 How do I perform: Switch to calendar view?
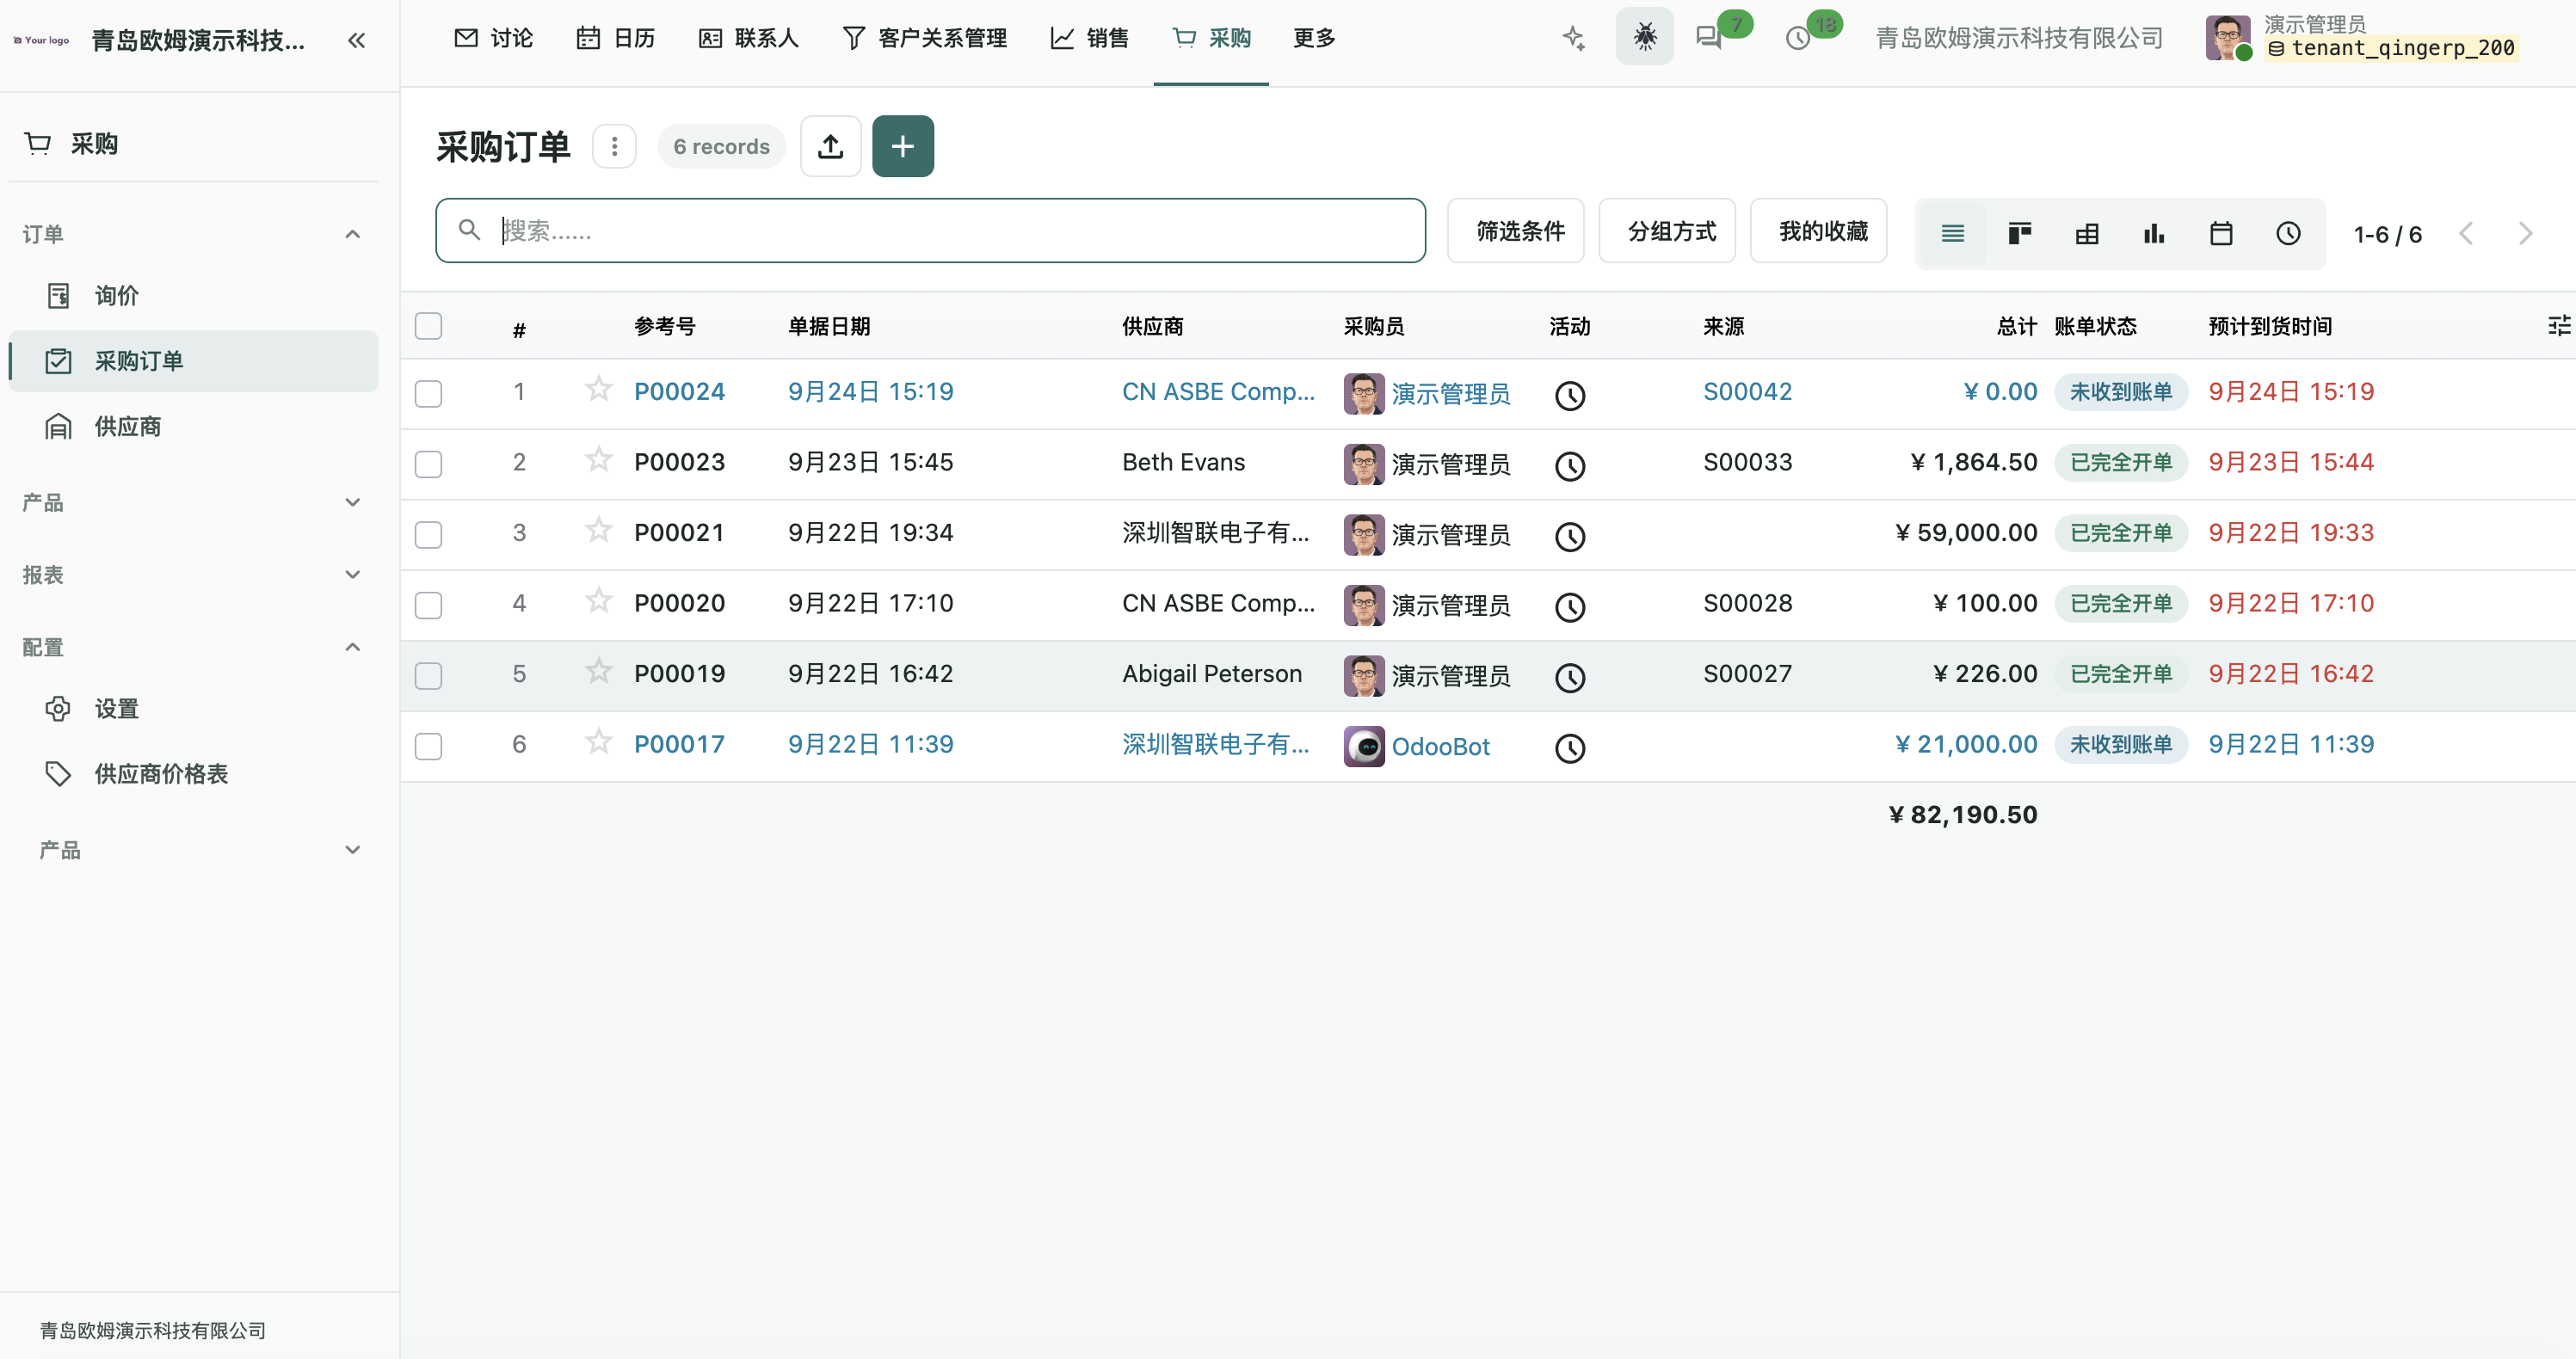click(x=2220, y=234)
